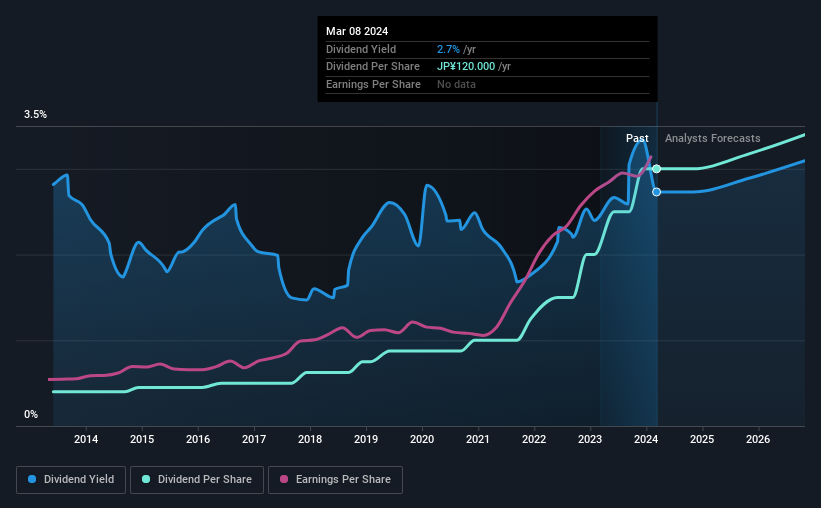Click the 2017 x-axis label
Screen dimensions: 821x508
(x=254, y=439)
